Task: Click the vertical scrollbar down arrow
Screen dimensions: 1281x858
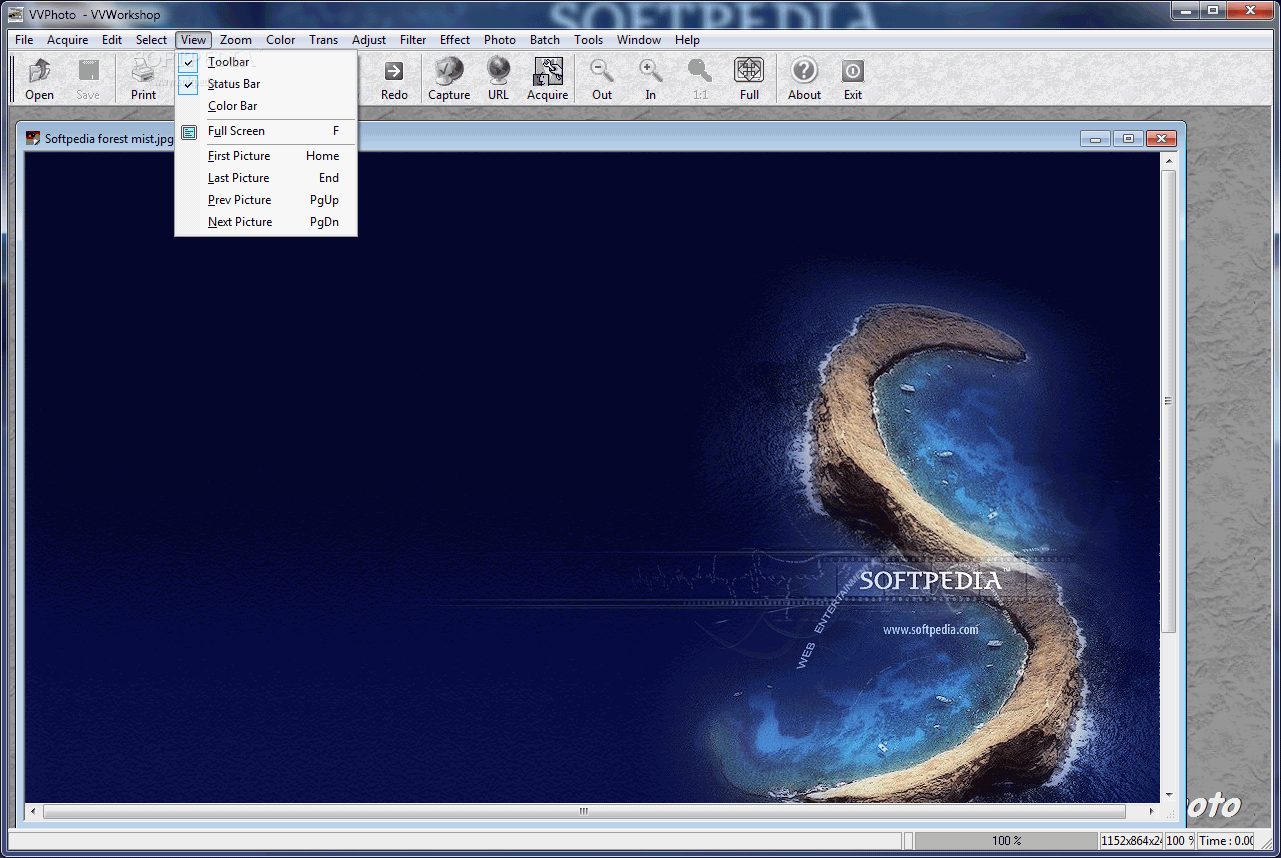Action: coord(1168,794)
